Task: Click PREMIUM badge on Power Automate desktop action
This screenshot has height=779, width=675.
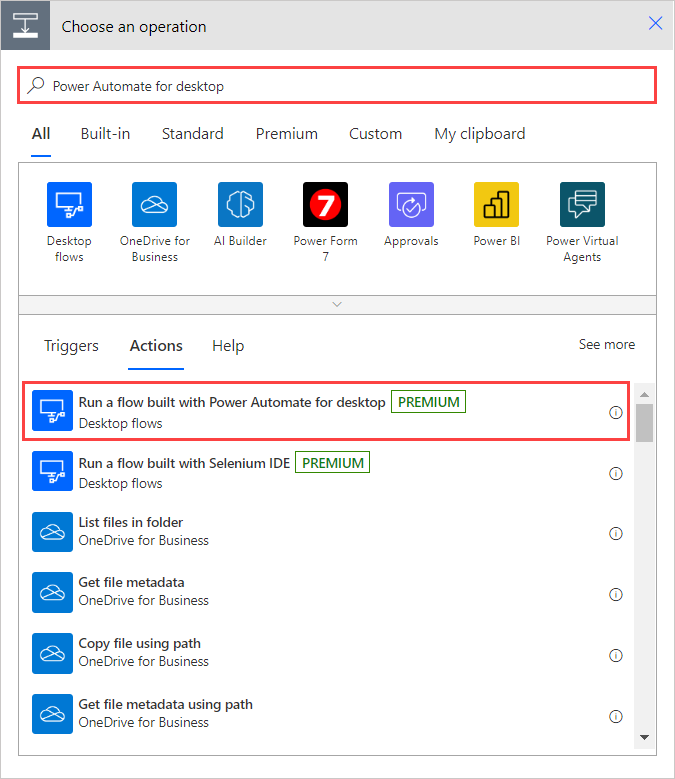Action: (x=429, y=402)
